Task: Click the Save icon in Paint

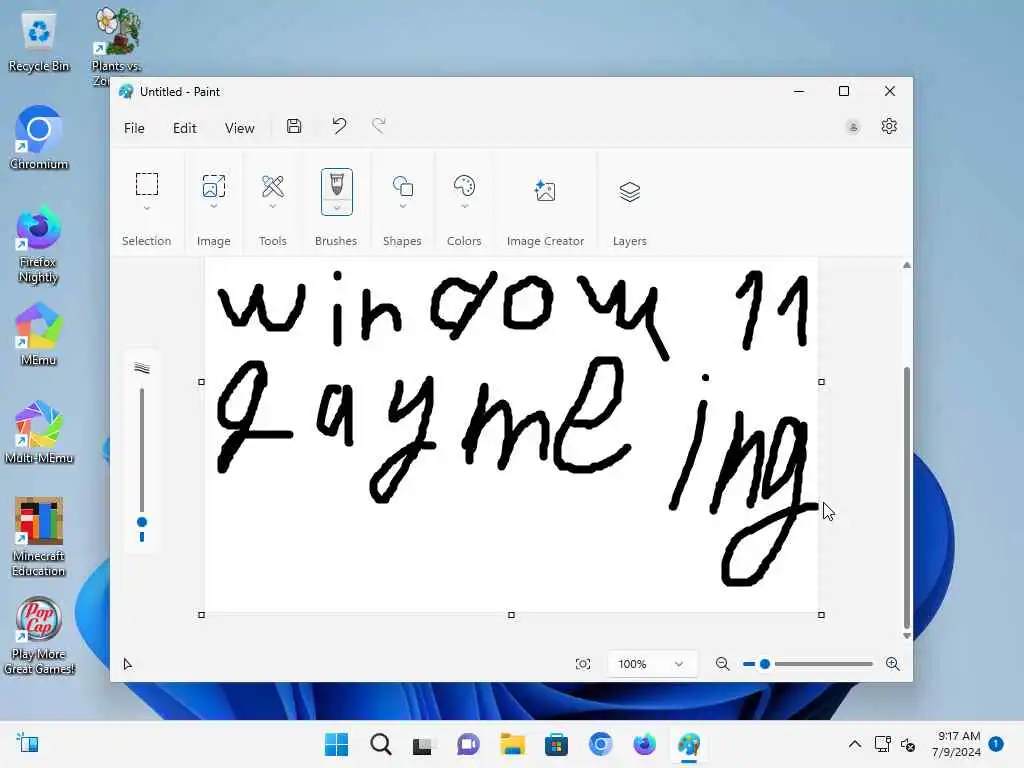Action: pyautogui.click(x=294, y=127)
